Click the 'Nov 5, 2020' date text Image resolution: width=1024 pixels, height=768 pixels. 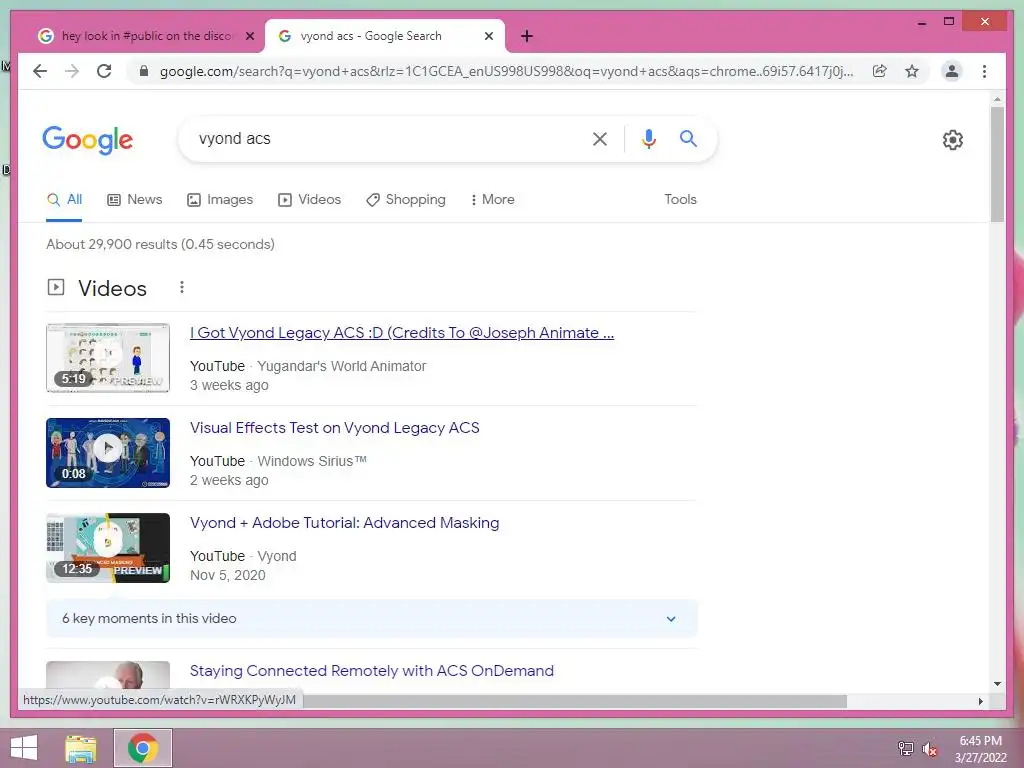[228, 575]
